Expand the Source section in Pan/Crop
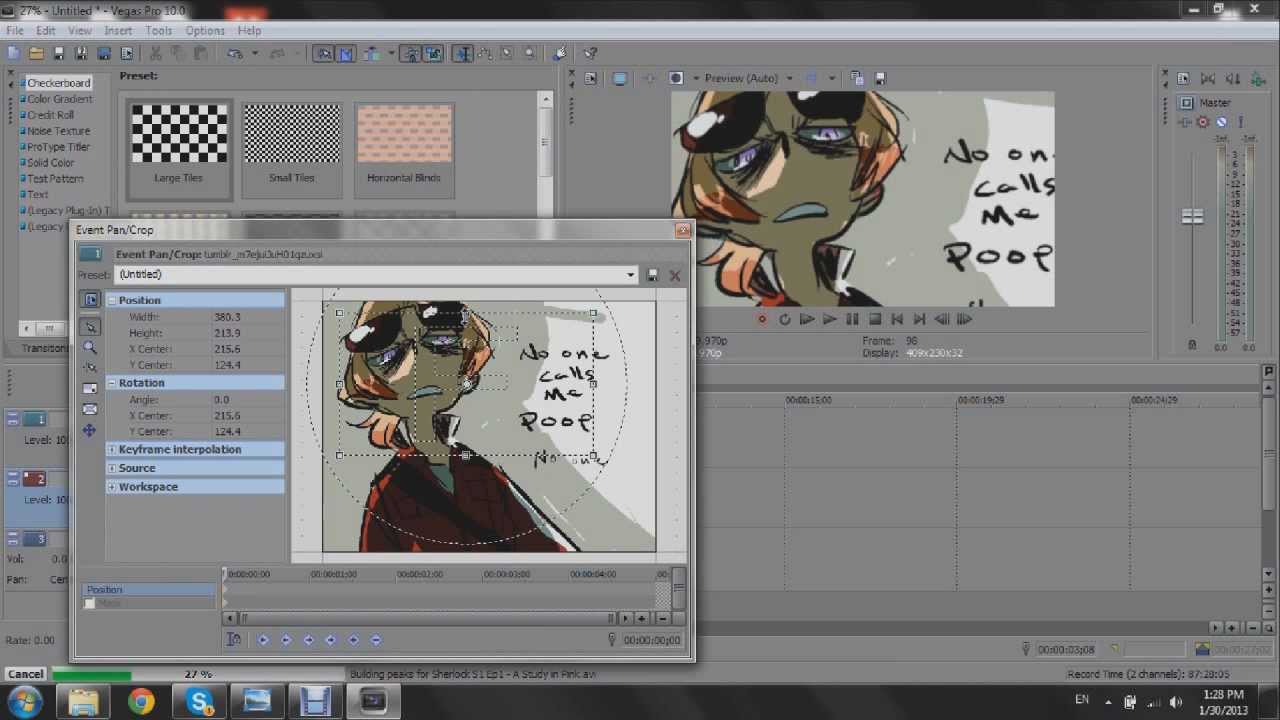The width and height of the screenshot is (1280, 720). 112,468
